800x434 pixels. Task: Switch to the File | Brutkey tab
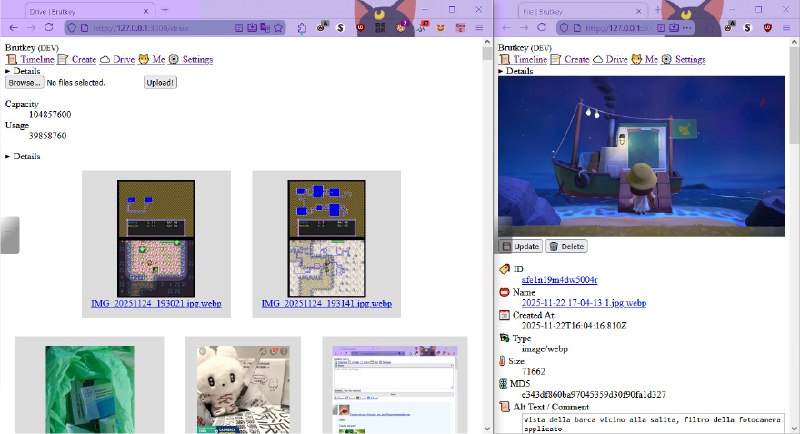pyautogui.click(x=582, y=11)
